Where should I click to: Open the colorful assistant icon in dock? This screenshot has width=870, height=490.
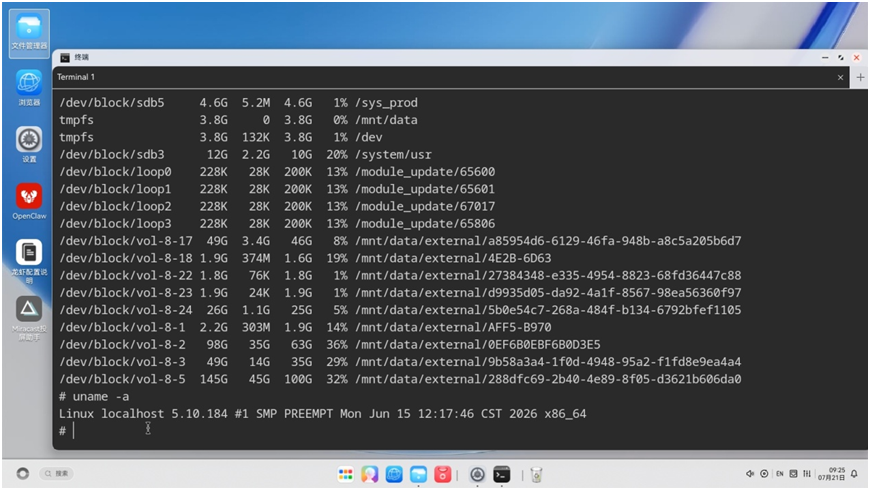click(x=370, y=474)
